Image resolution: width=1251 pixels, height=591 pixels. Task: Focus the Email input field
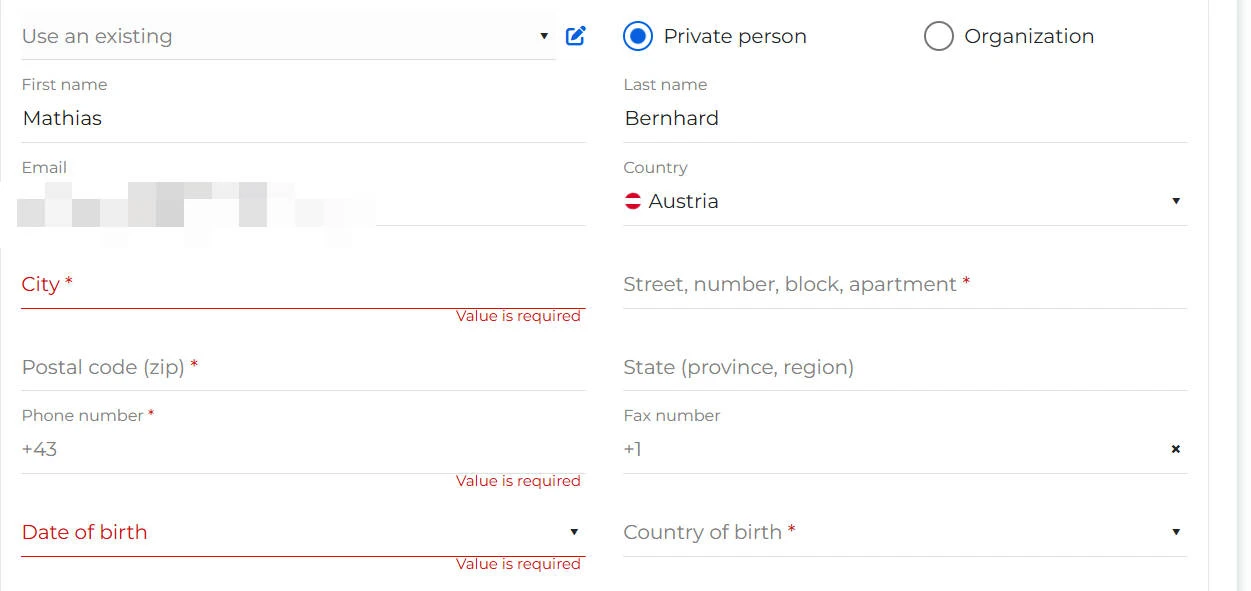(x=300, y=203)
